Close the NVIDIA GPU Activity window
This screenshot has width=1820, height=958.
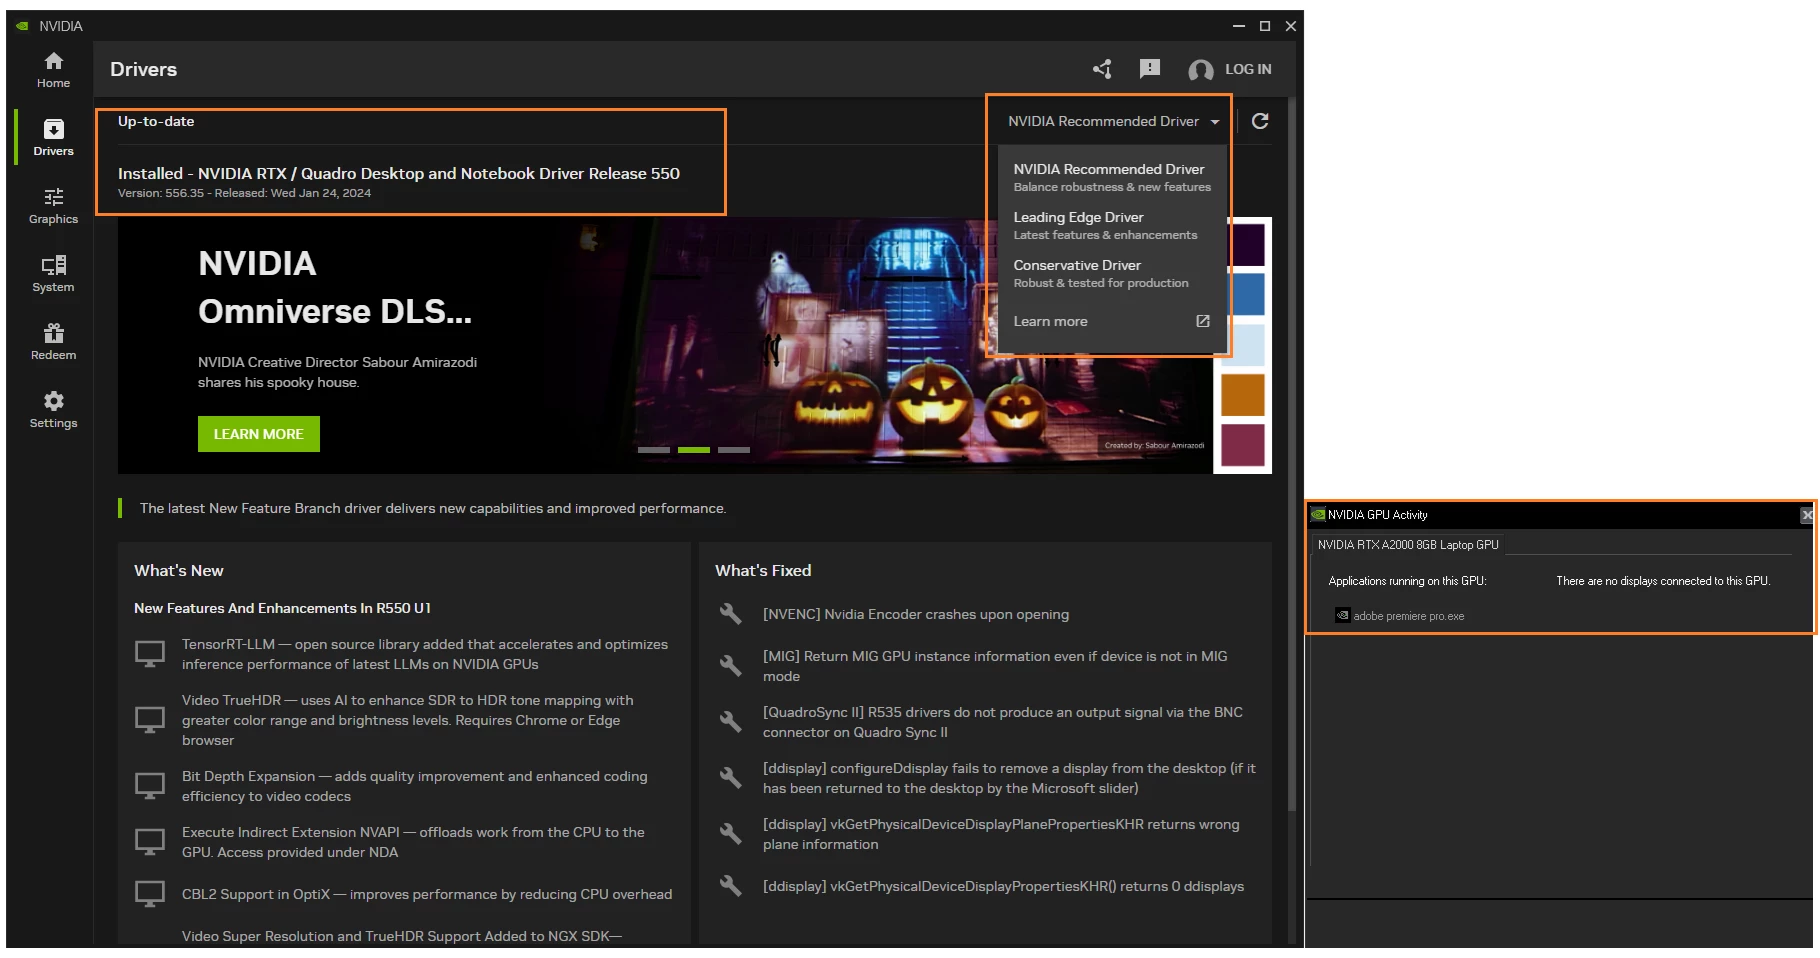pyautogui.click(x=1806, y=515)
